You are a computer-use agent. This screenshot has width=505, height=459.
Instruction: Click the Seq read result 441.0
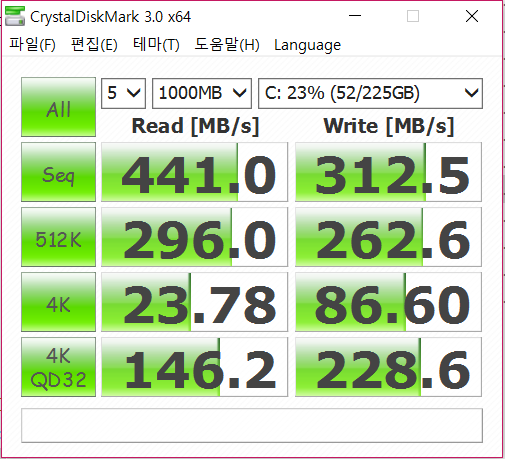tap(194, 172)
